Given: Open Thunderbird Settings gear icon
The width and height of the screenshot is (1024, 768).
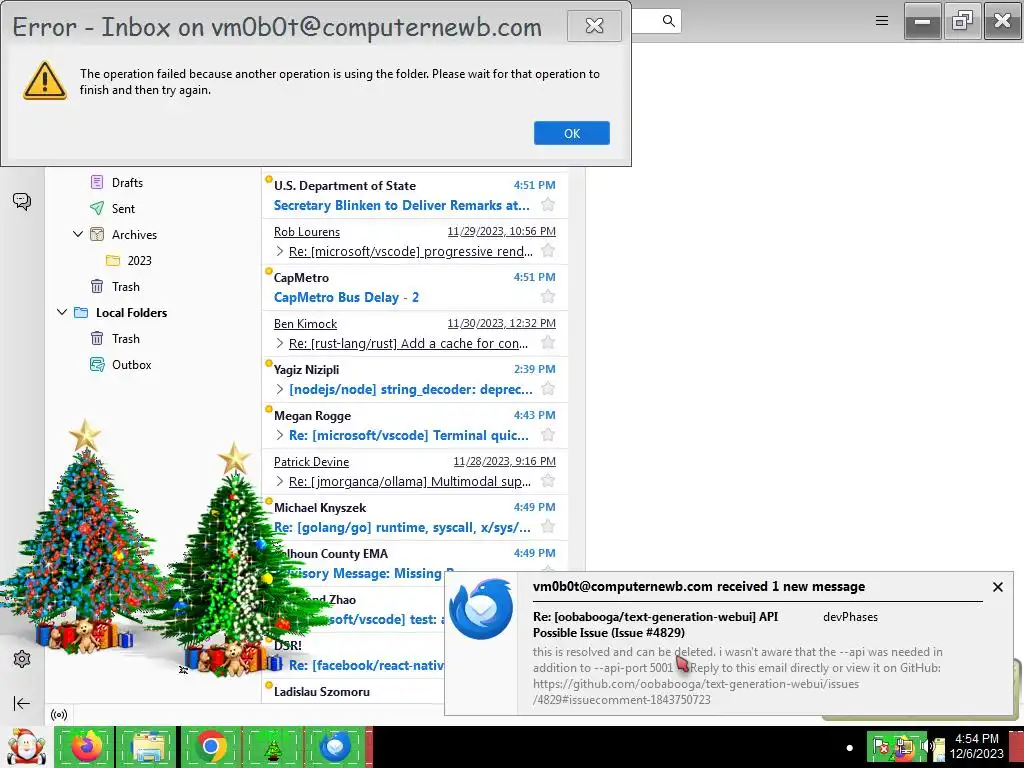Looking at the screenshot, I should [x=22, y=659].
